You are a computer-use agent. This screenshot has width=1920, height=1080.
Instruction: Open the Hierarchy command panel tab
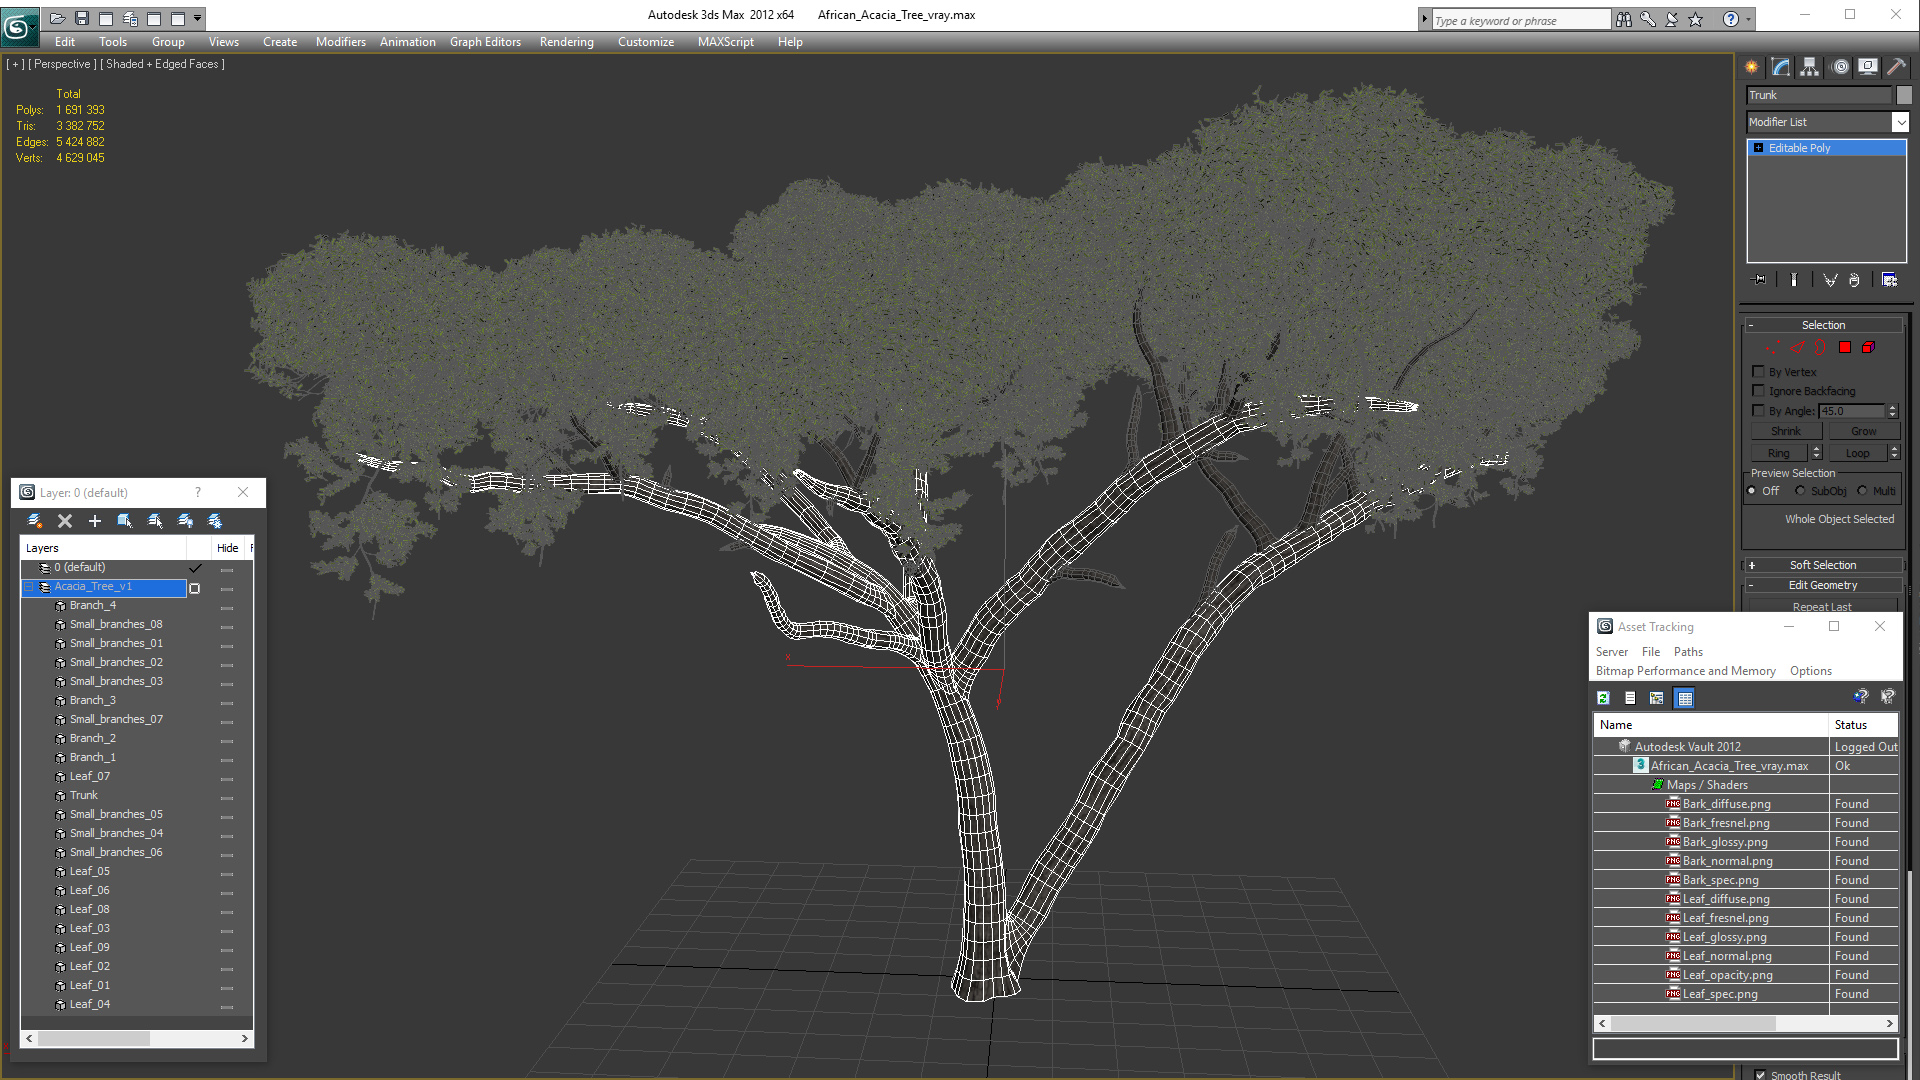point(1809,67)
